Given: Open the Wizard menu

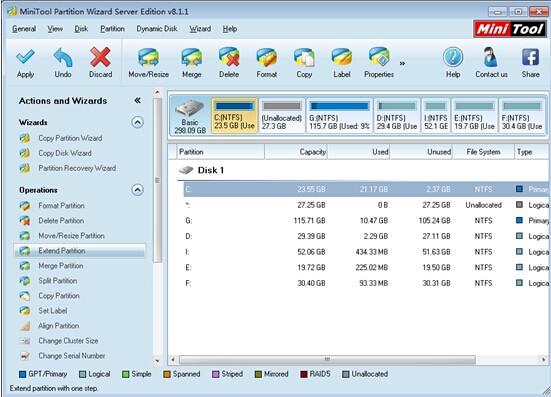Looking at the screenshot, I should (200, 29).
